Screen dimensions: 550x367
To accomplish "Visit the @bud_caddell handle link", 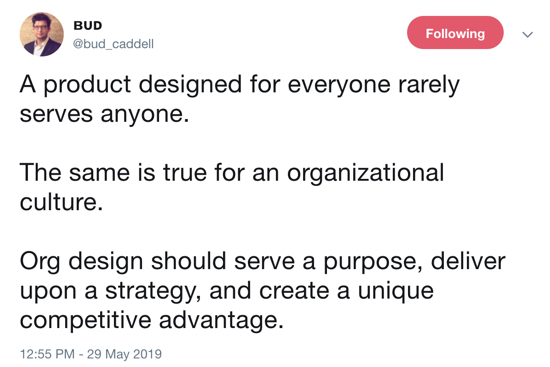I will (113, 44).
